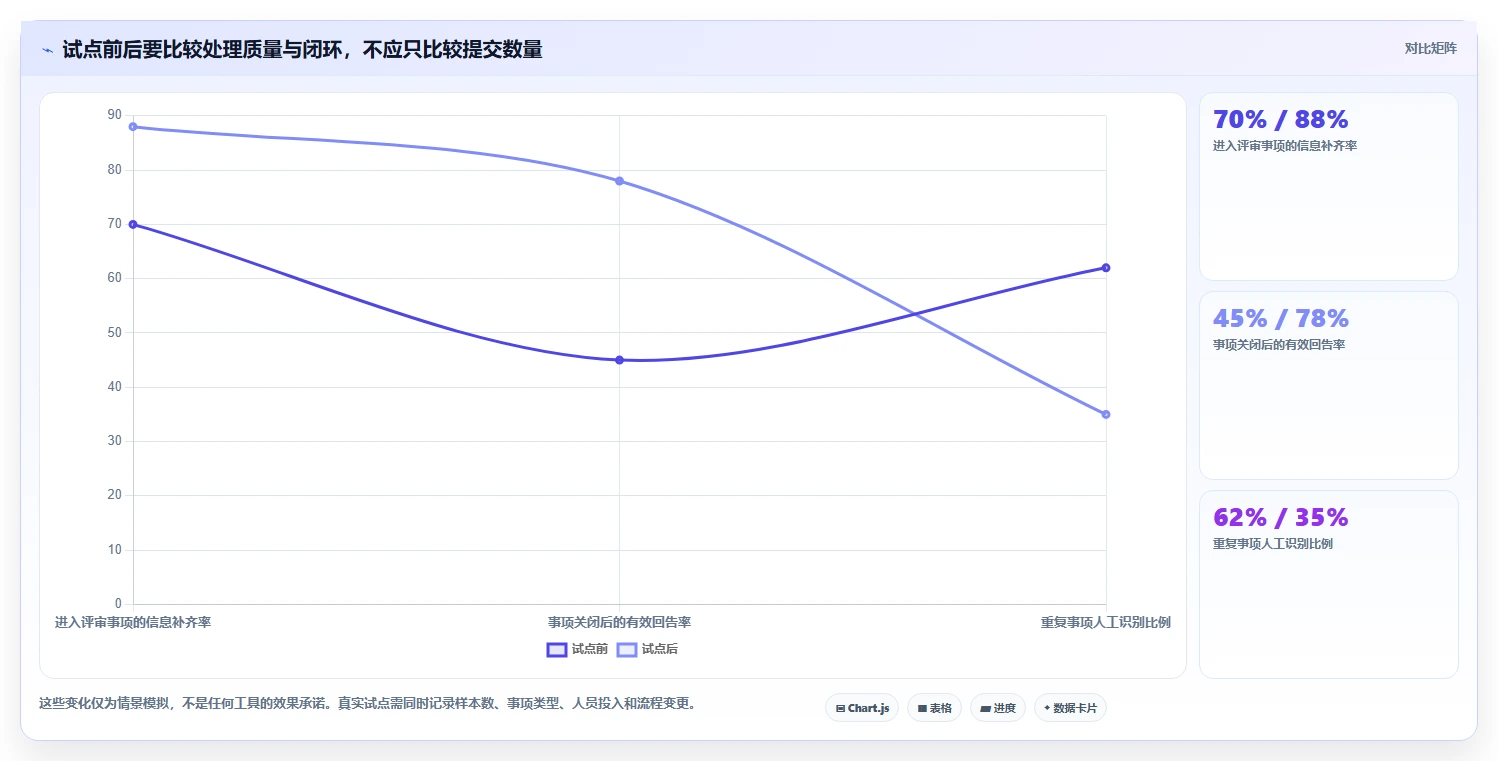
Task: Toggle the 试点前 legend item
Action: click(577, 649)
